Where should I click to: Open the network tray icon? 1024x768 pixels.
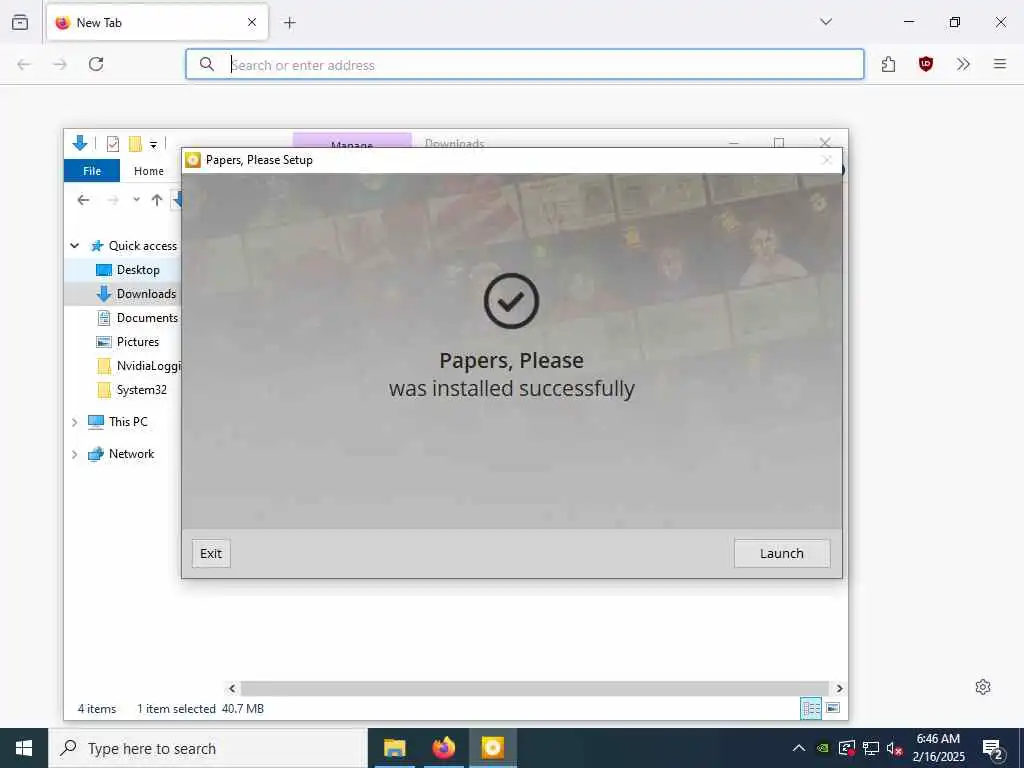coord(871,748)
